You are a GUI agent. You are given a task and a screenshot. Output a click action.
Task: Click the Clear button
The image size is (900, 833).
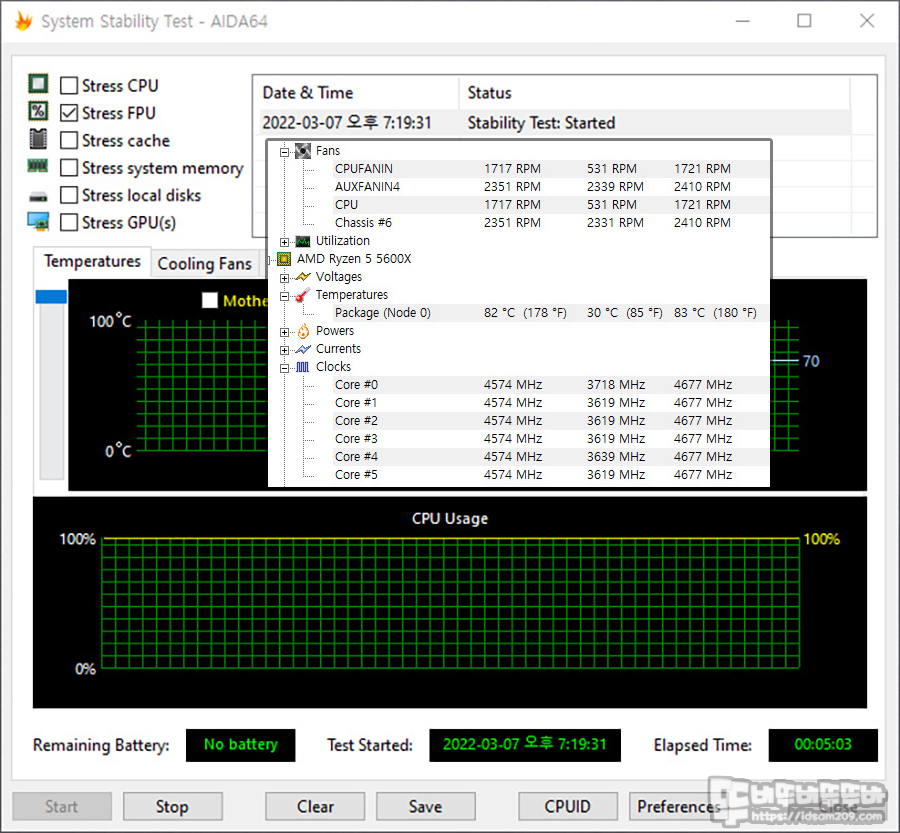click(x=315, y=807)
